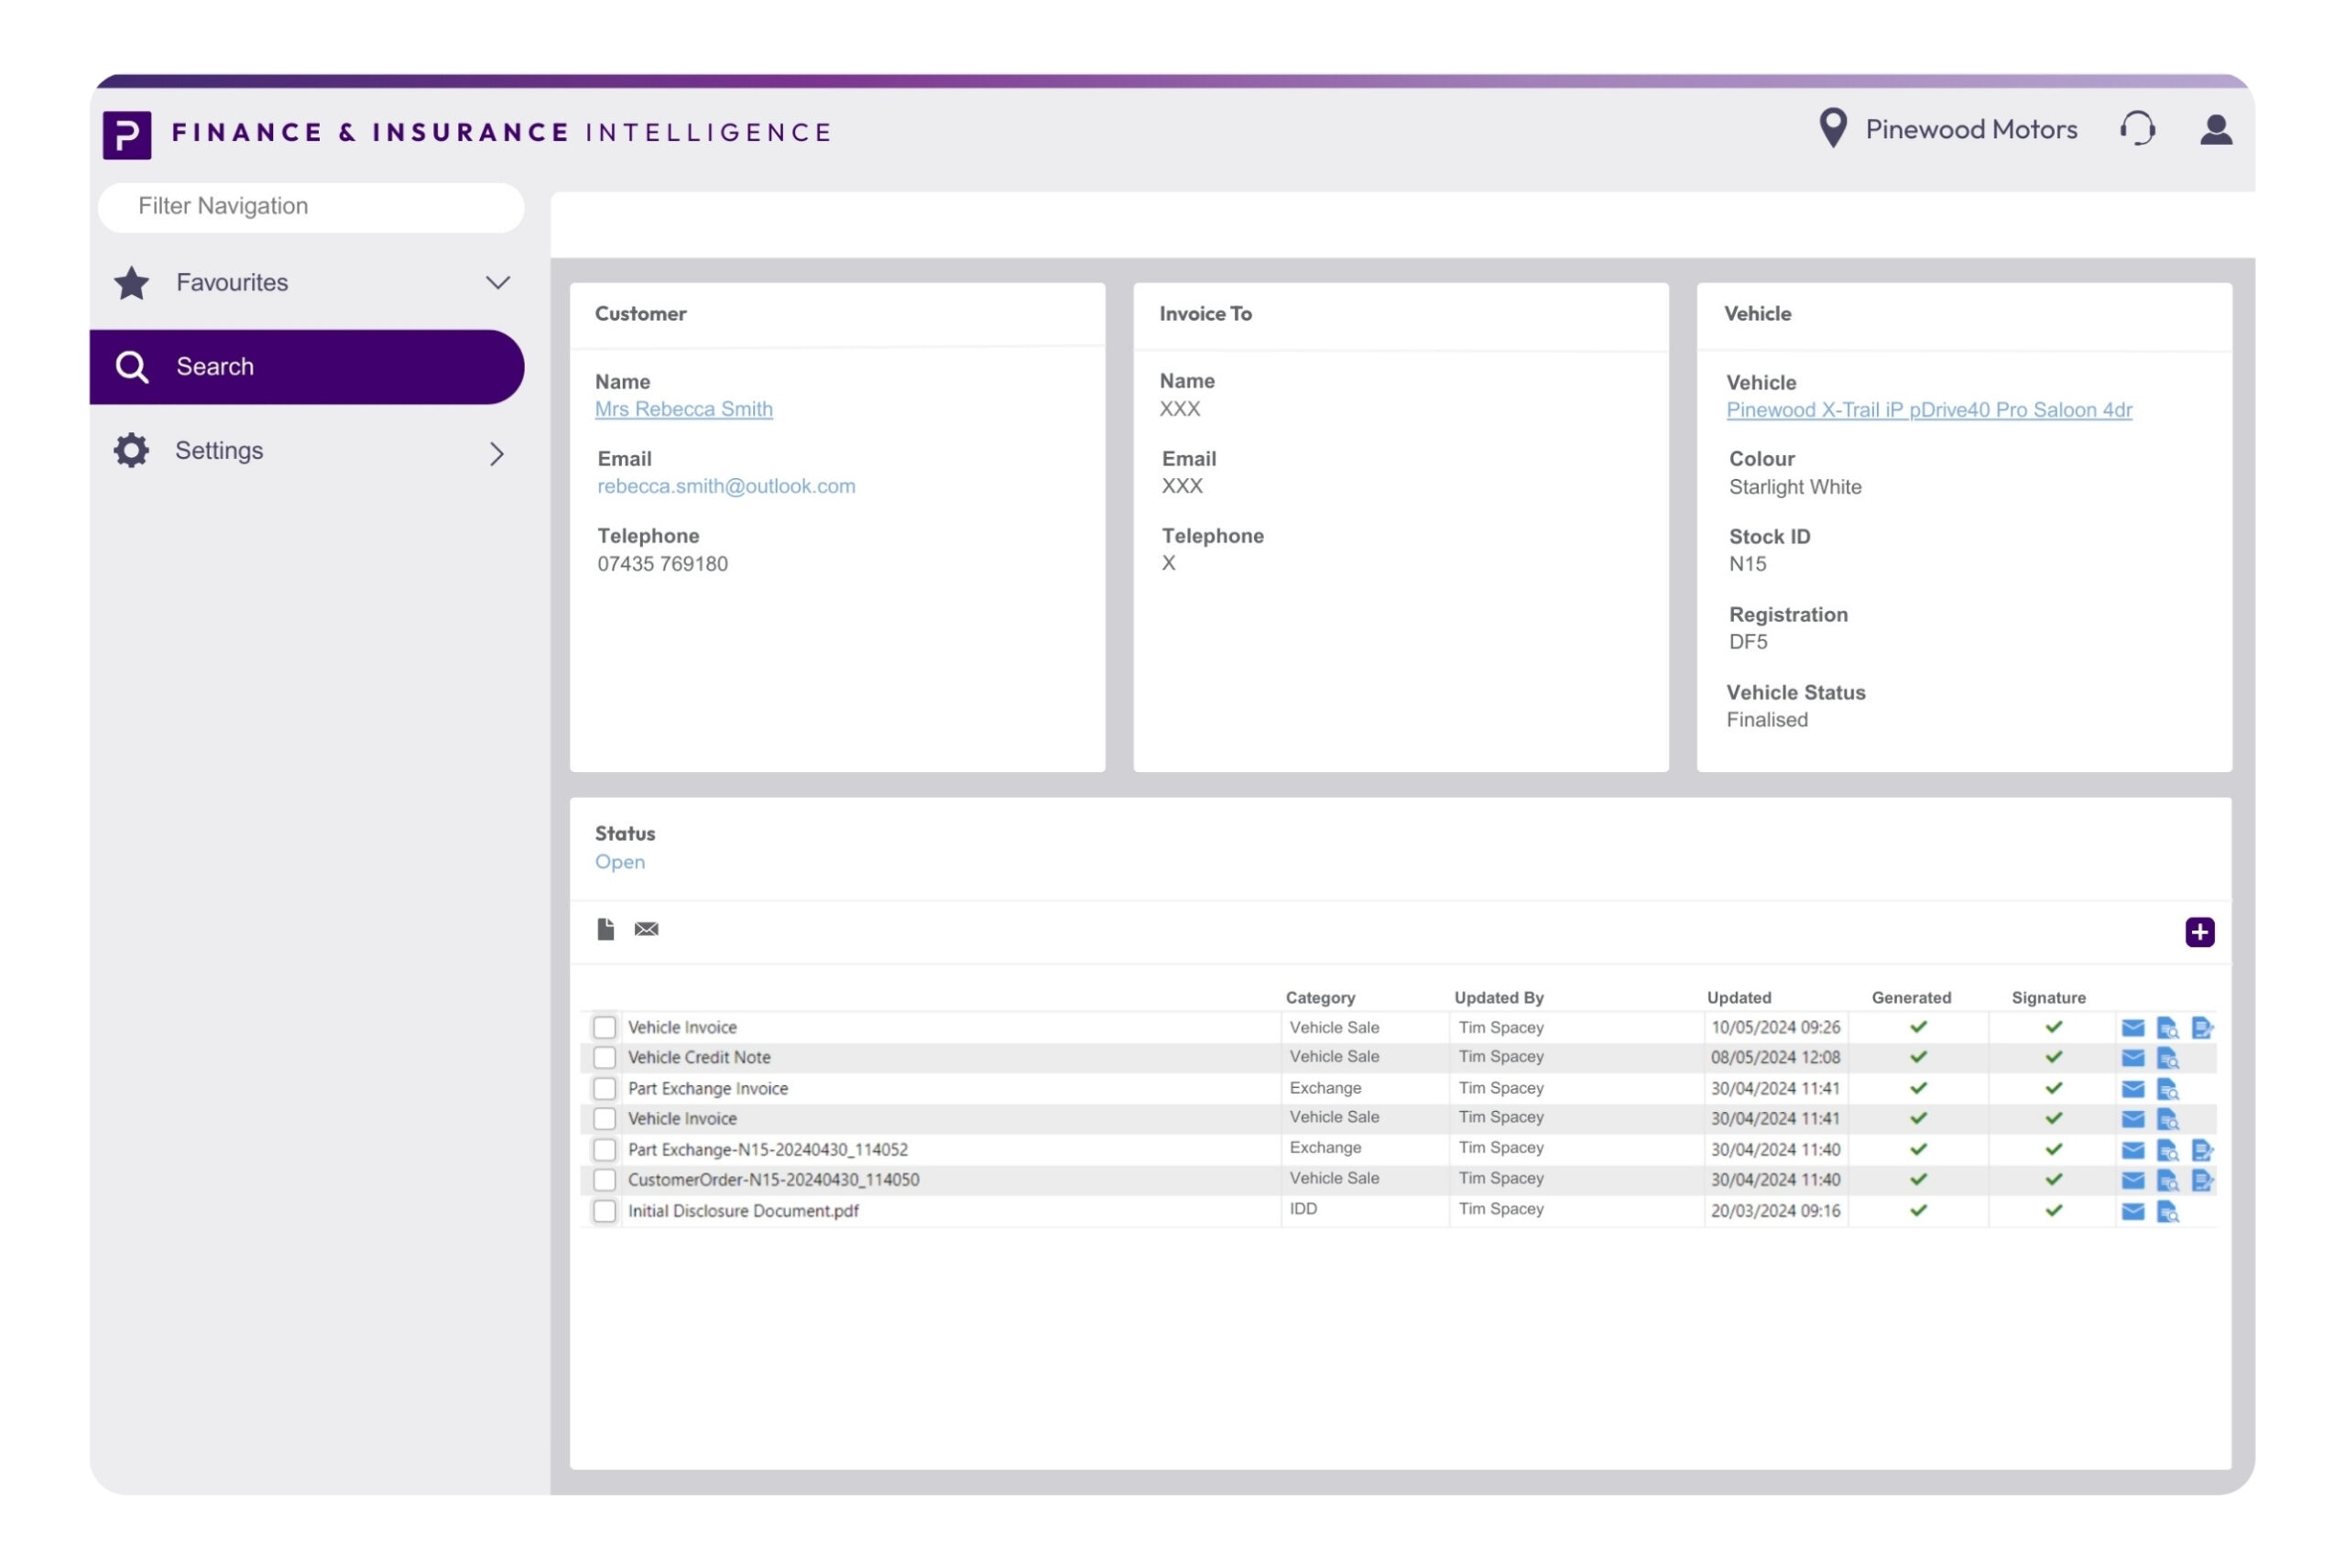
Task: Preview the Part Exchange Invoice document
Action: 2167,1089
